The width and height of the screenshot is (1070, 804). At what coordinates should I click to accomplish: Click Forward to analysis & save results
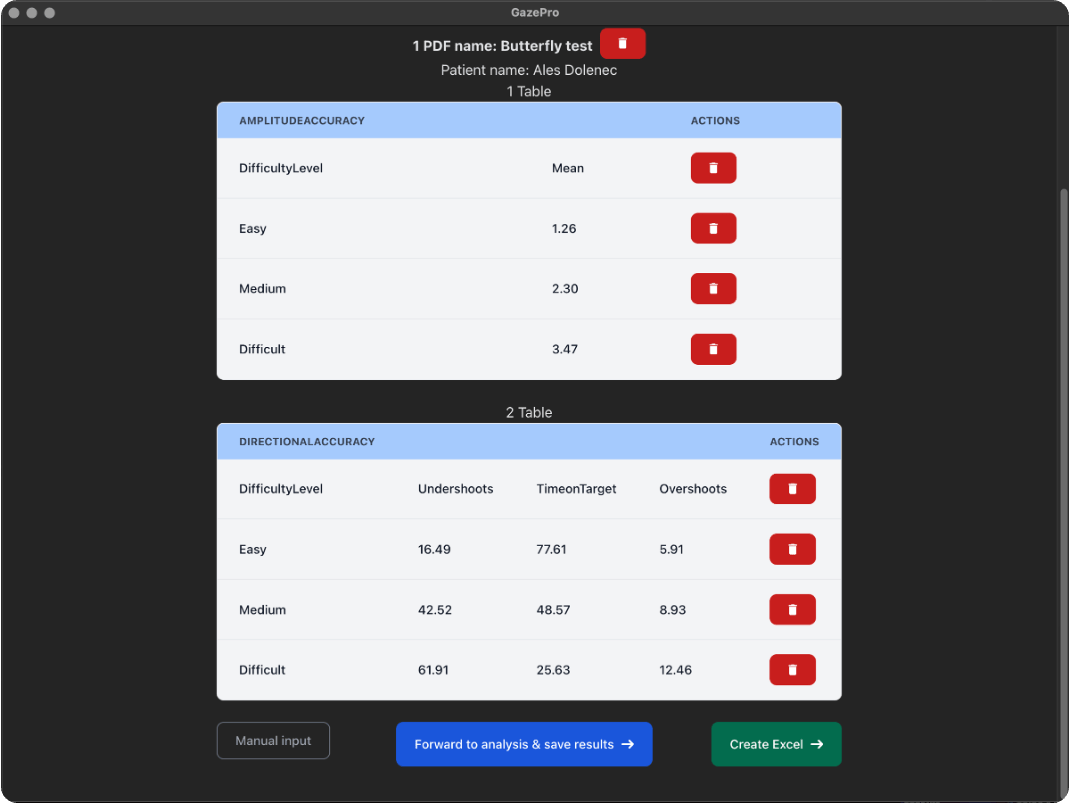524,744
